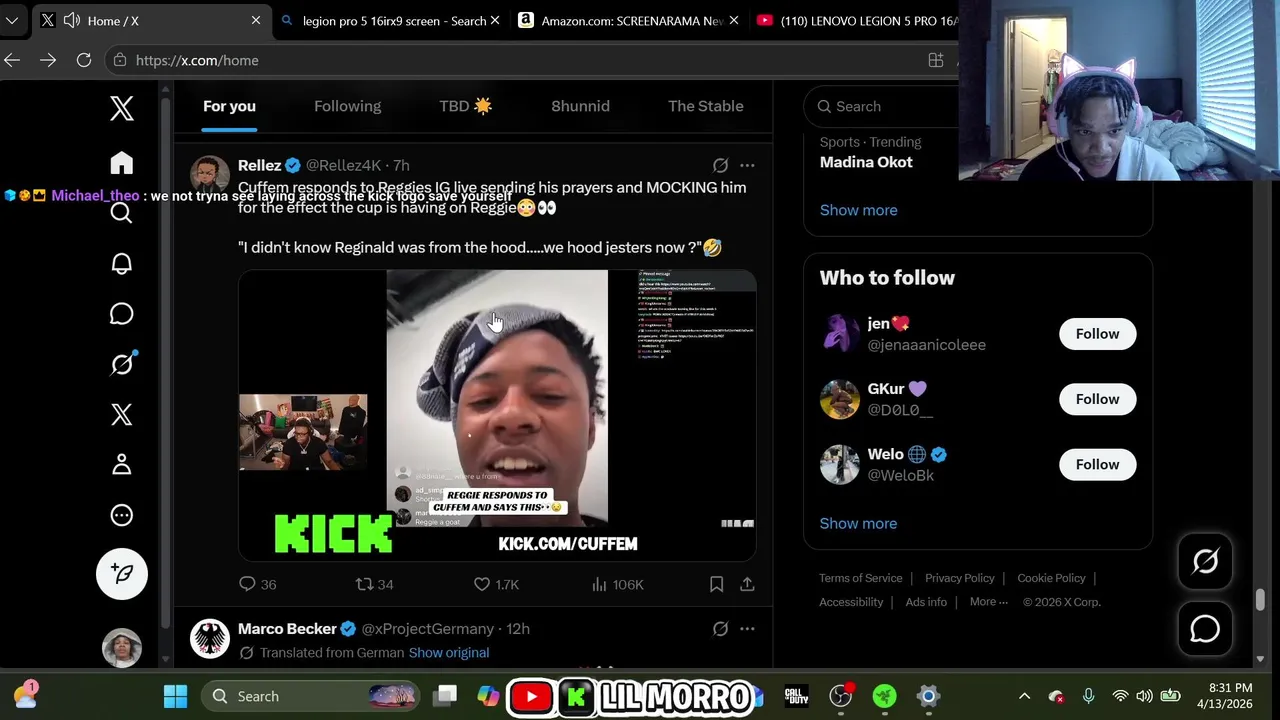Bookmark the Rellez post
The height and width of the screenshot is (720, 1280).
[716, 584]
